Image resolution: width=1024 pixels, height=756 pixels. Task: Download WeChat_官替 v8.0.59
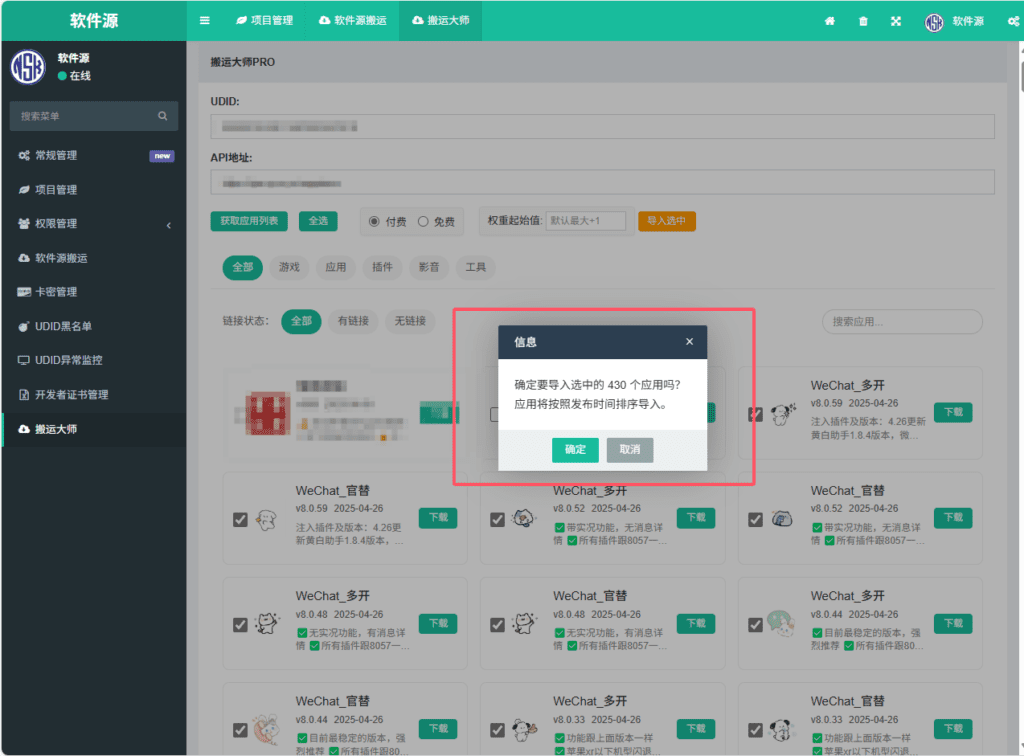pos(438,518)
